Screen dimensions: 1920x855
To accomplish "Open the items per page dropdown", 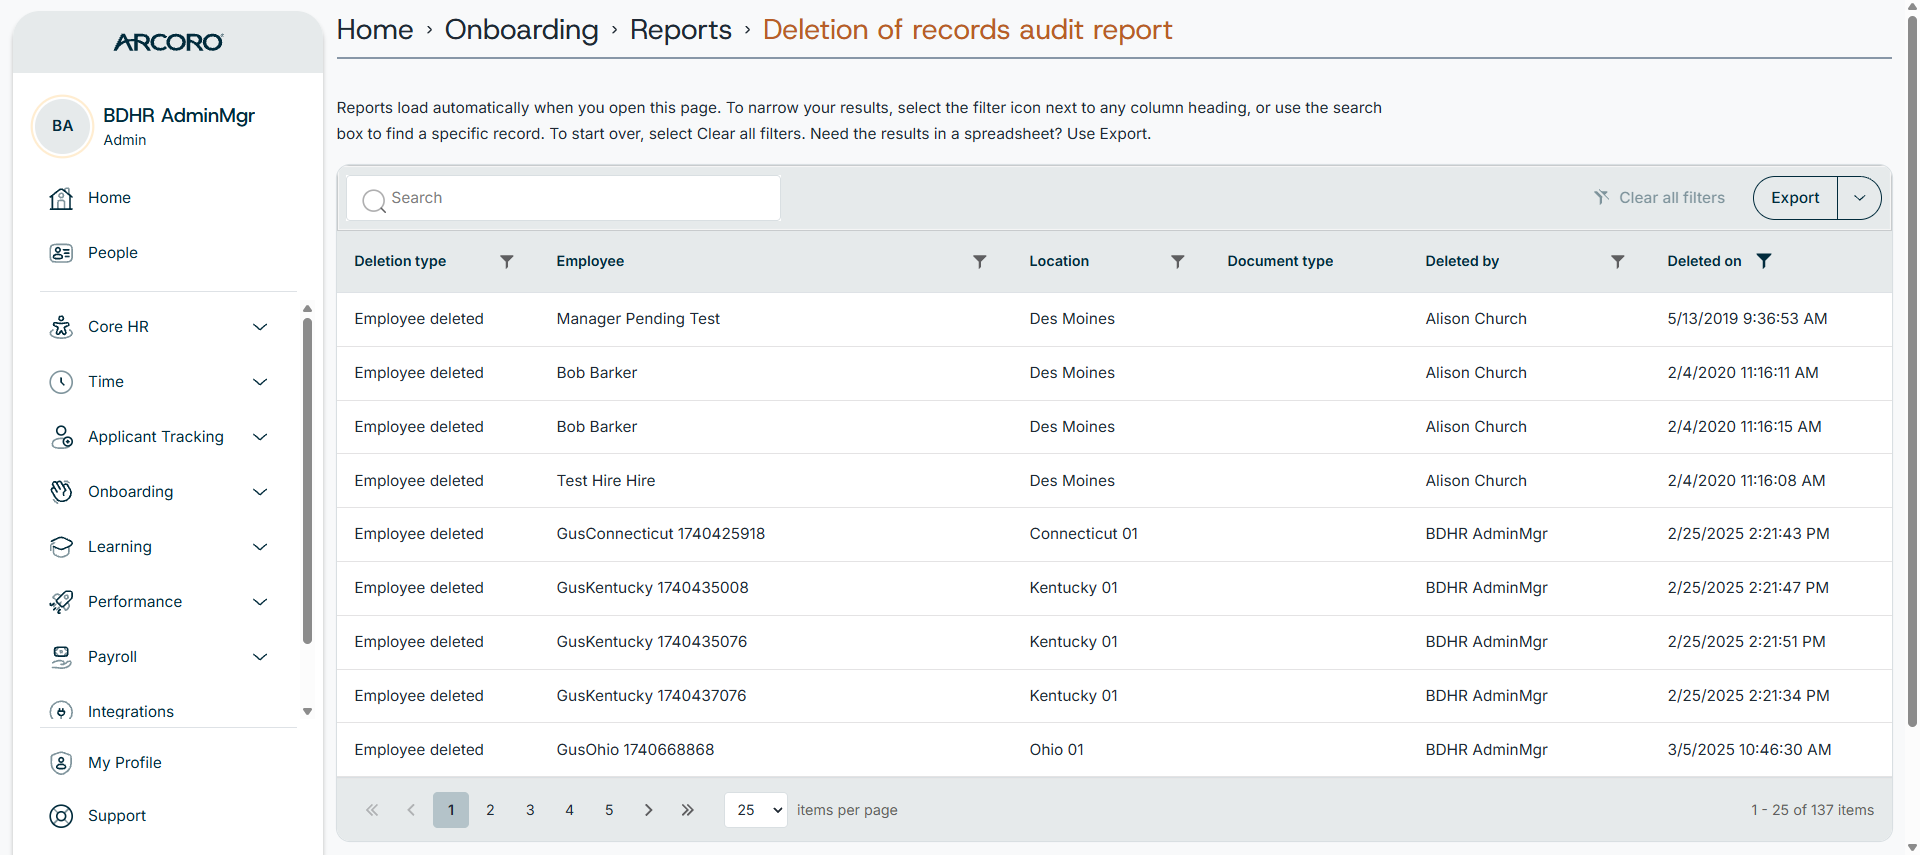I will pyautogui.click(x=756, y=810).
